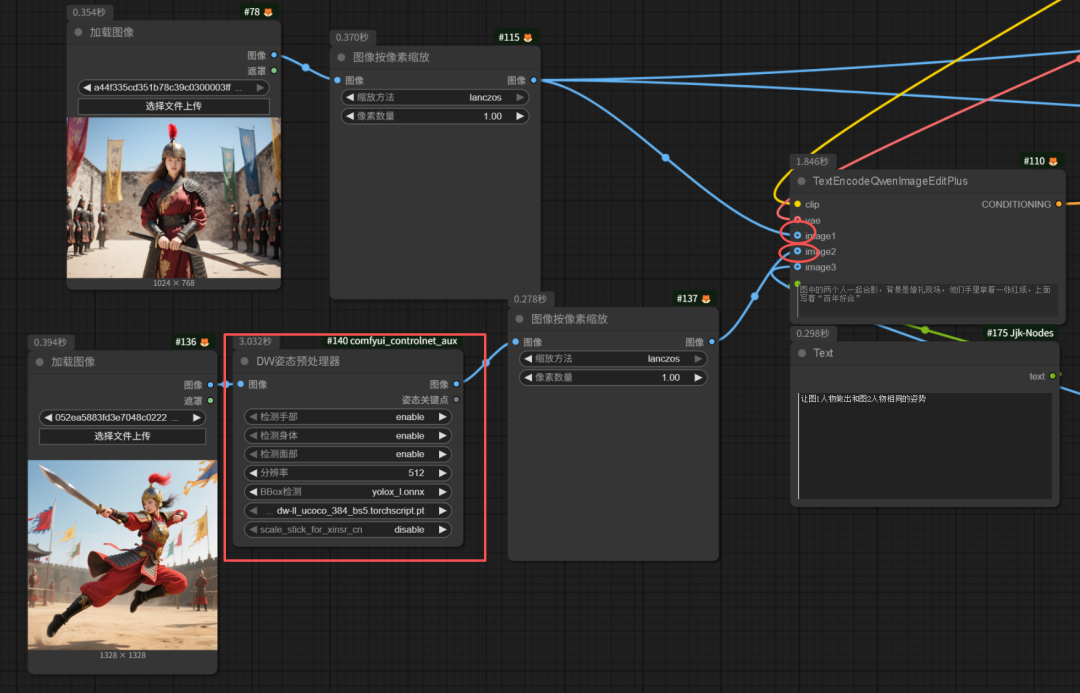Viewport: 1080px width, 693px height.
Task: Collapse the Text node via its title dot
Action: click(802, 353)
